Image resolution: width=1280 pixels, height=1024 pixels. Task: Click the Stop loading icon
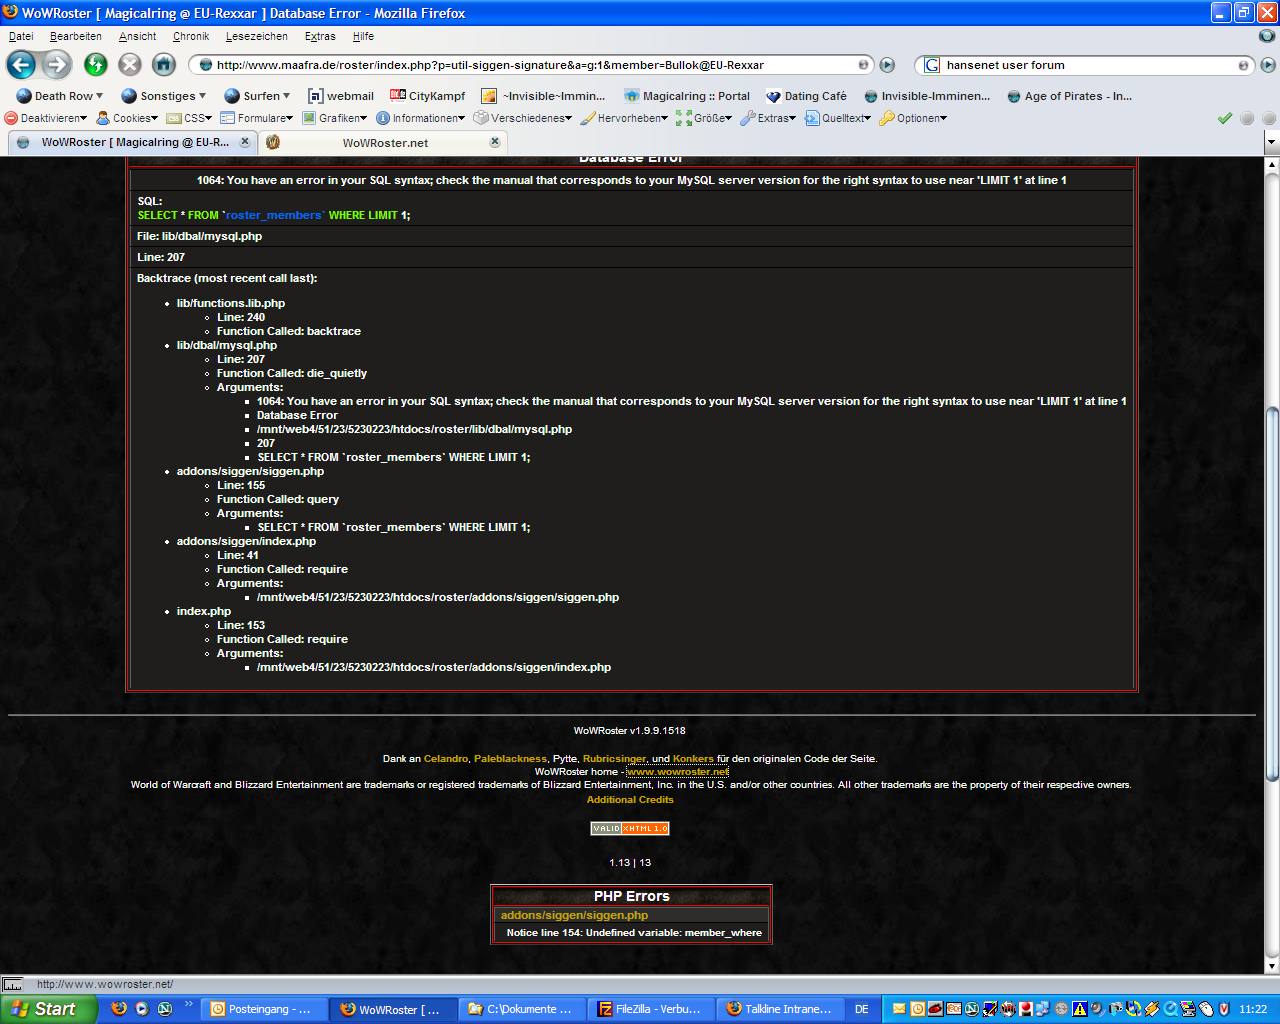130,65
